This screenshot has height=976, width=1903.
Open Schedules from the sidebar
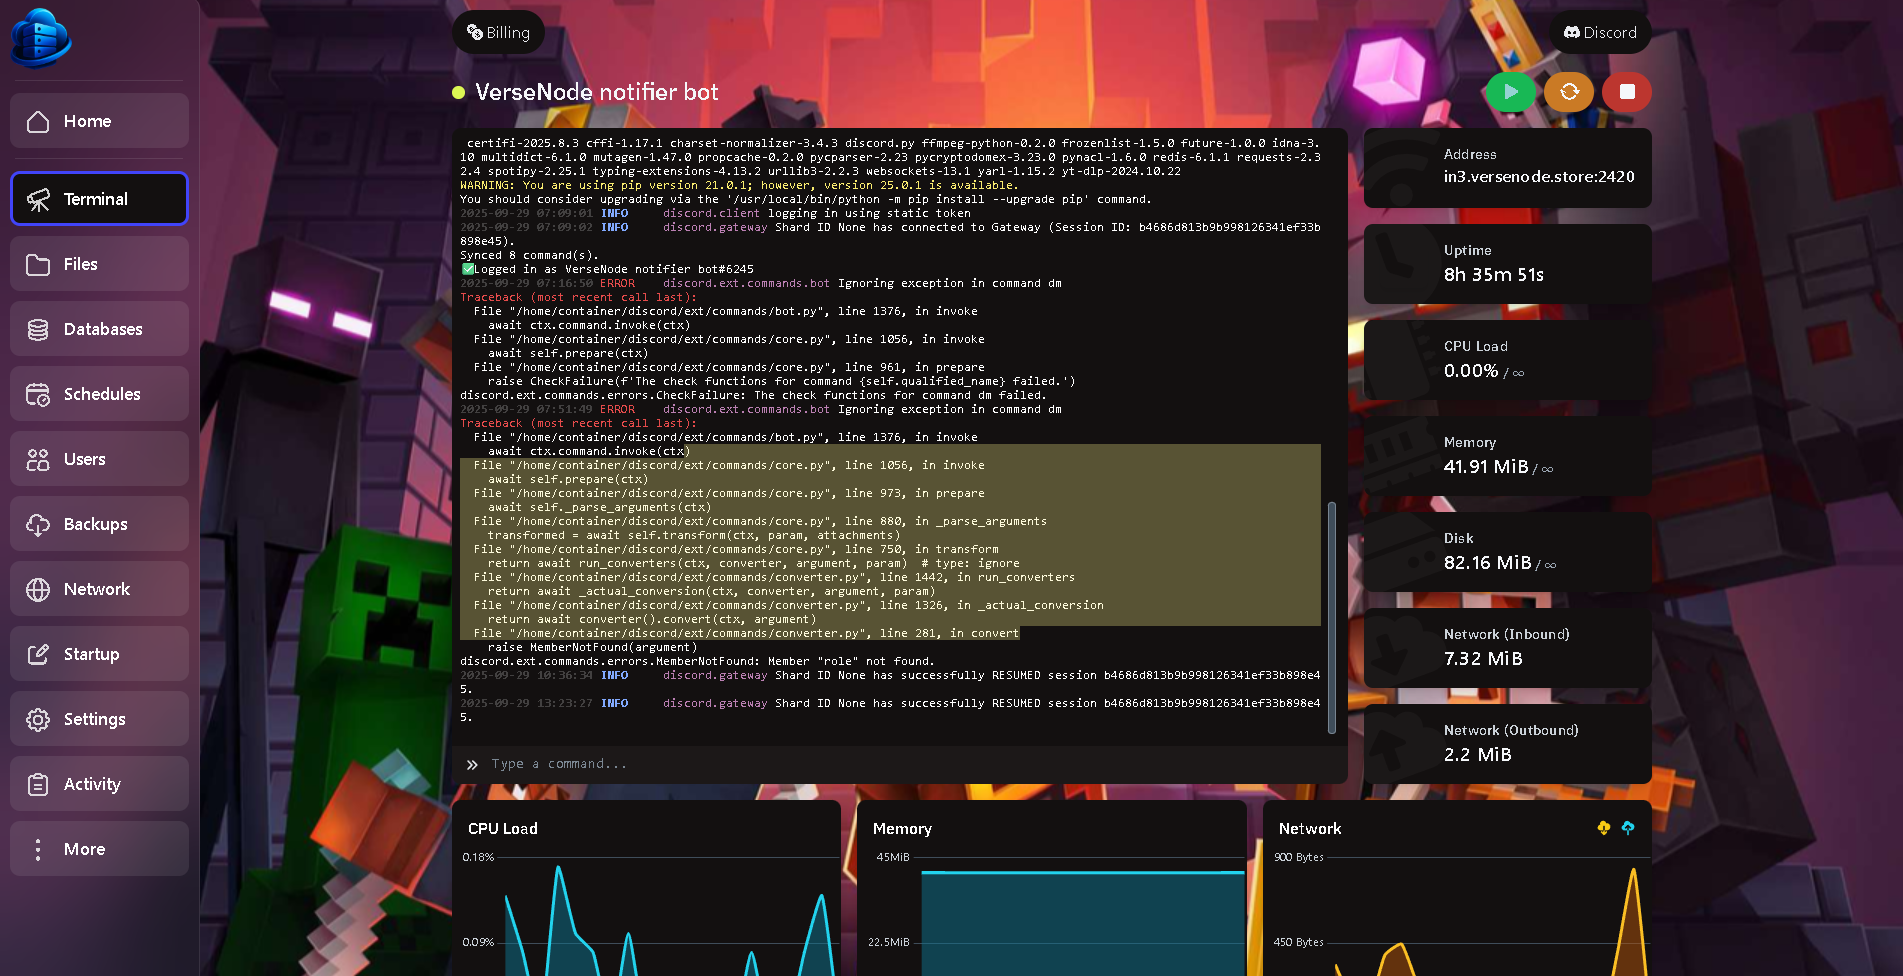(99, 394)
